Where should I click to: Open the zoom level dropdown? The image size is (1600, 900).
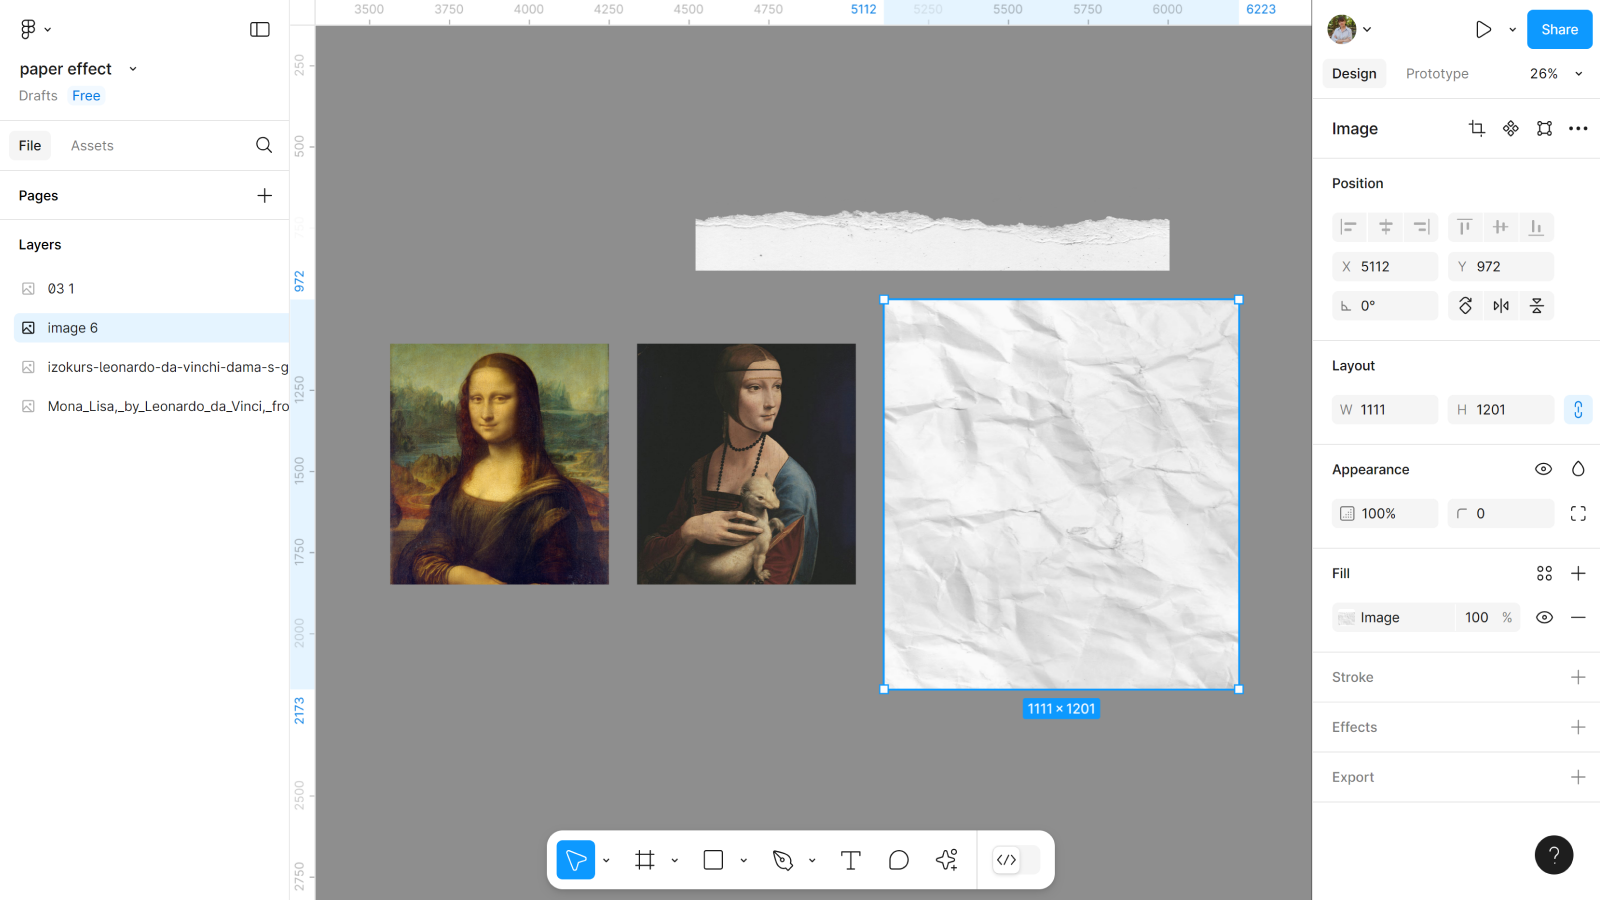(1556, 74)
